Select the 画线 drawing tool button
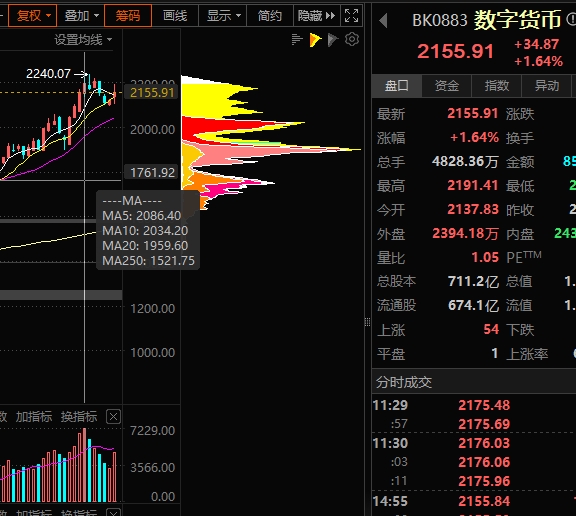This screenshot has height=516, width=576. pyautogui.click(x=175, y=15)
